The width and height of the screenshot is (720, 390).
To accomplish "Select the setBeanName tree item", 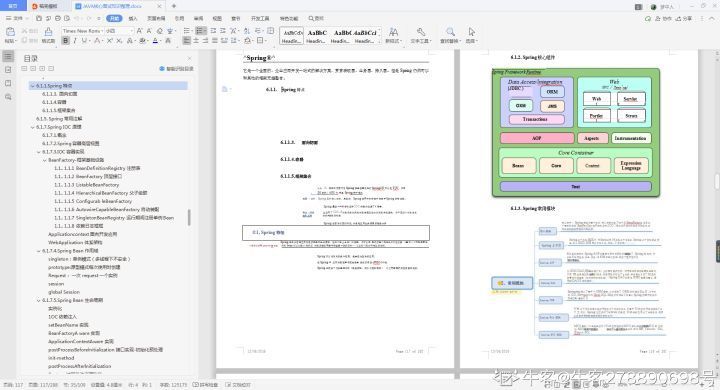I will (68, 325).
